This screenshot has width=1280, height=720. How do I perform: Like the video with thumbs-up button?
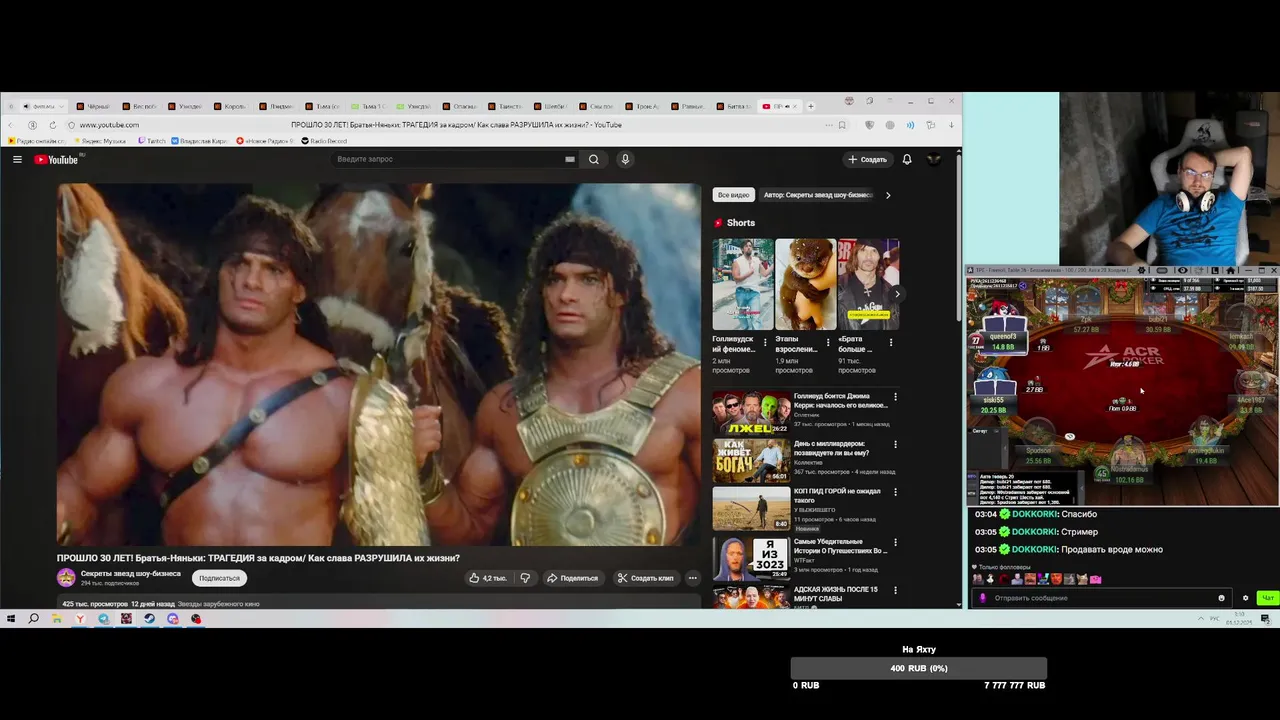(487, 578)
